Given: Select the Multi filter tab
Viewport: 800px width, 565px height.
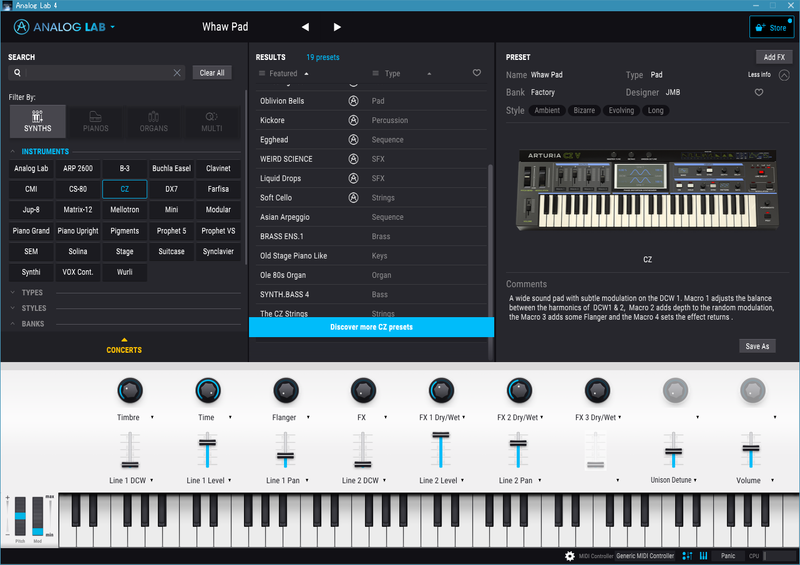Looking at the screenshot, I should tap(212, 121).
